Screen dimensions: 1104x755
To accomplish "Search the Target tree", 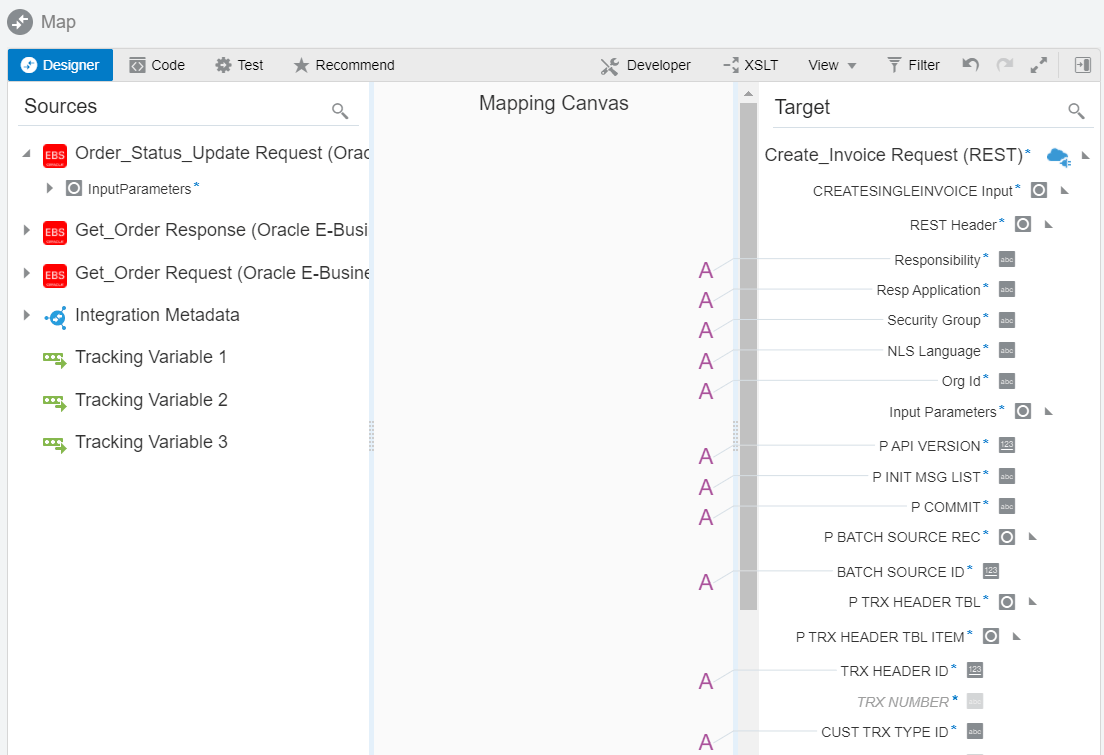I will click(x=1076, y=111).
